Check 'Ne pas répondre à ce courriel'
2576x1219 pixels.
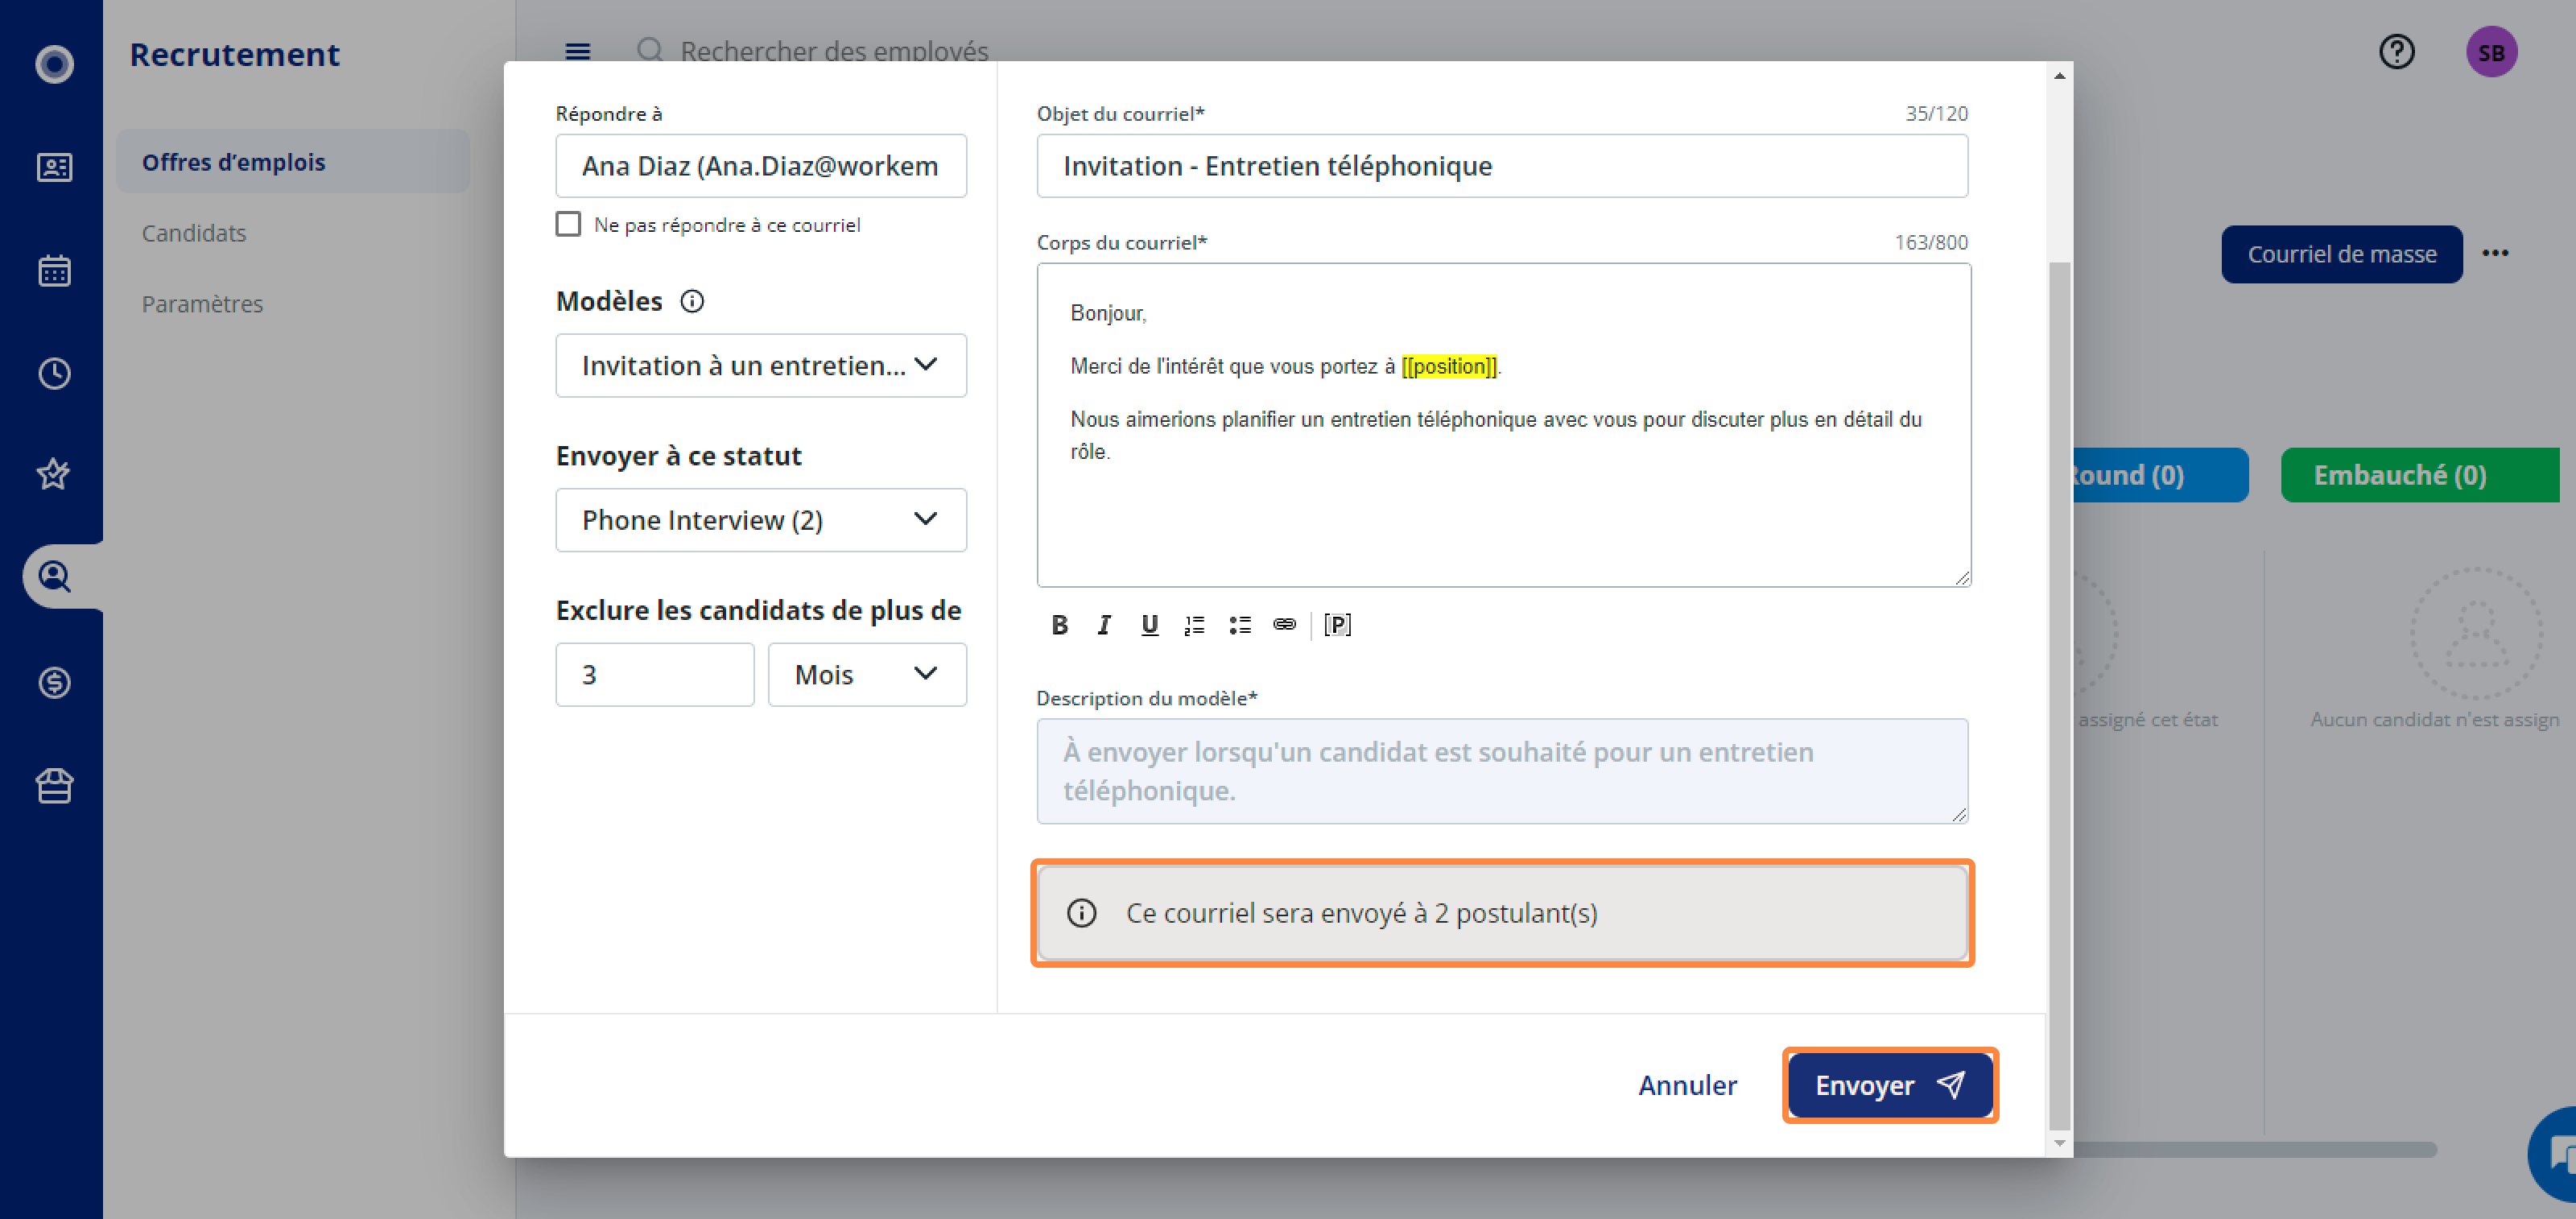568,224
